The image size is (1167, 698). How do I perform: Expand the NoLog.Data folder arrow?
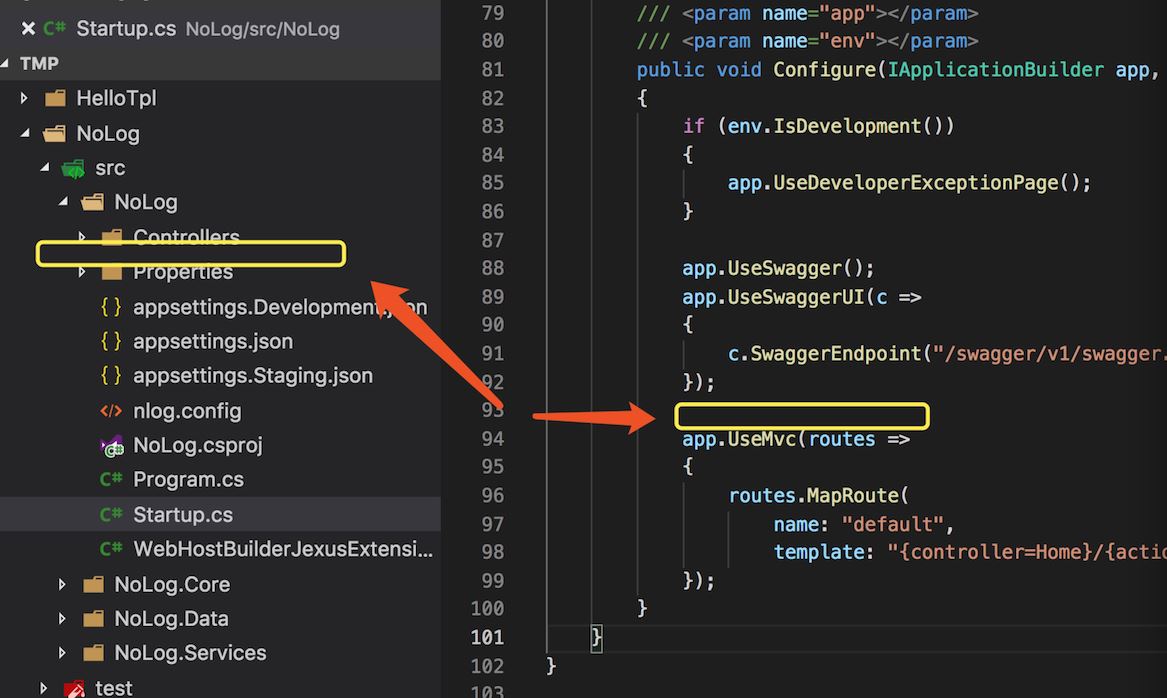63,619
